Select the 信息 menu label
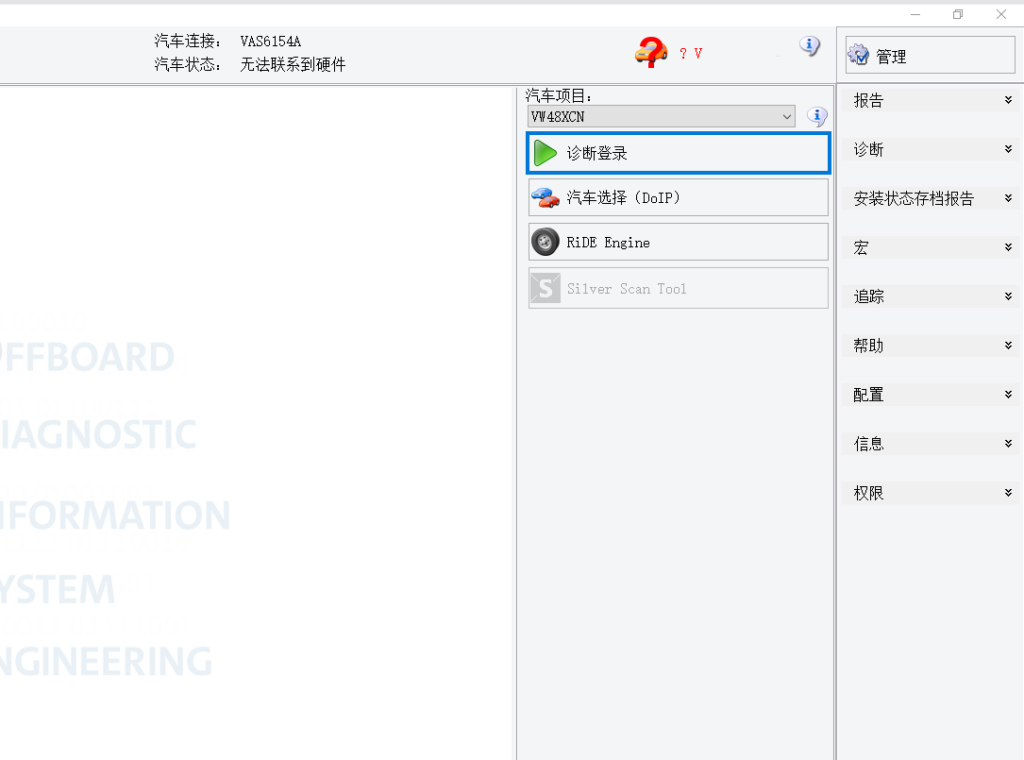This screenshot has width=1024, height=760. 869,444
